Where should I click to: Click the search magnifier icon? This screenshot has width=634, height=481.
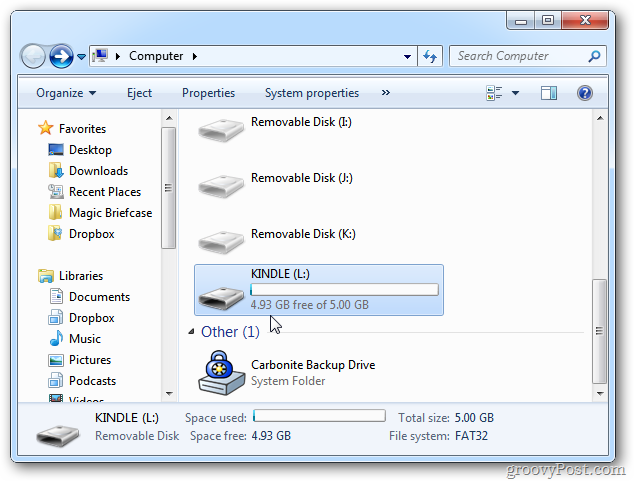(x=594, y=56)
